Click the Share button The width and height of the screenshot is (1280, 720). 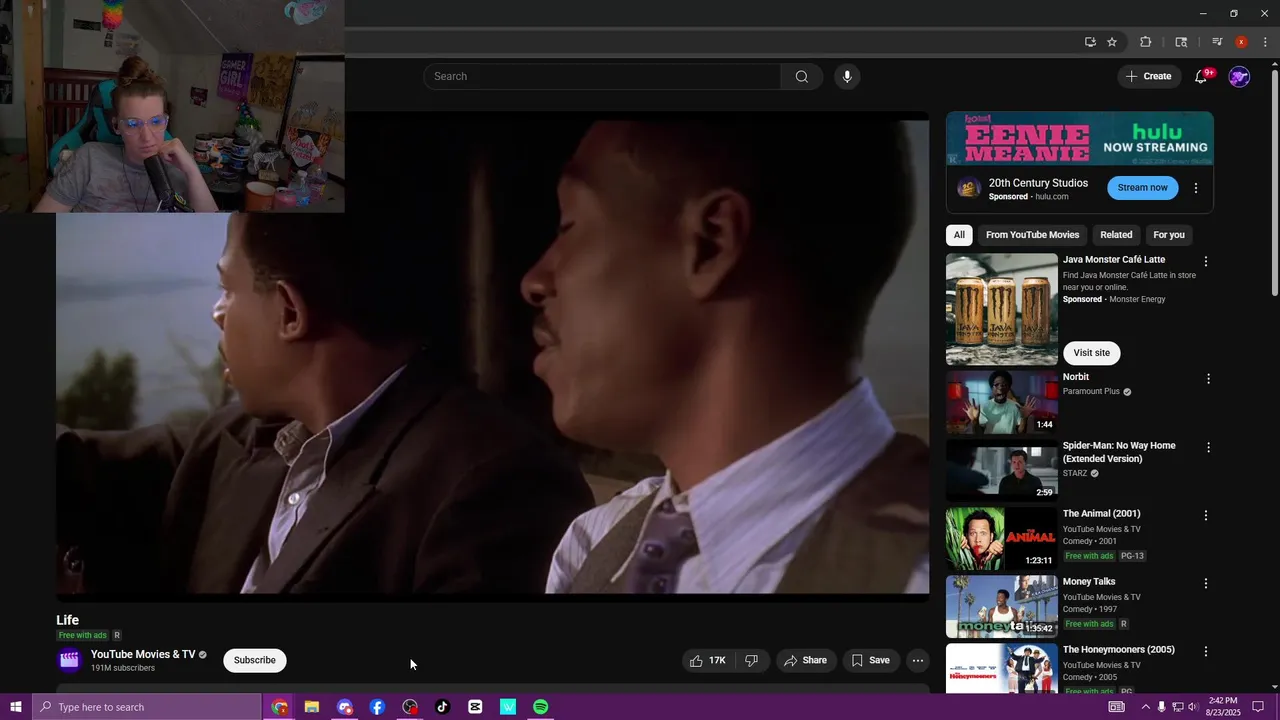805,660
